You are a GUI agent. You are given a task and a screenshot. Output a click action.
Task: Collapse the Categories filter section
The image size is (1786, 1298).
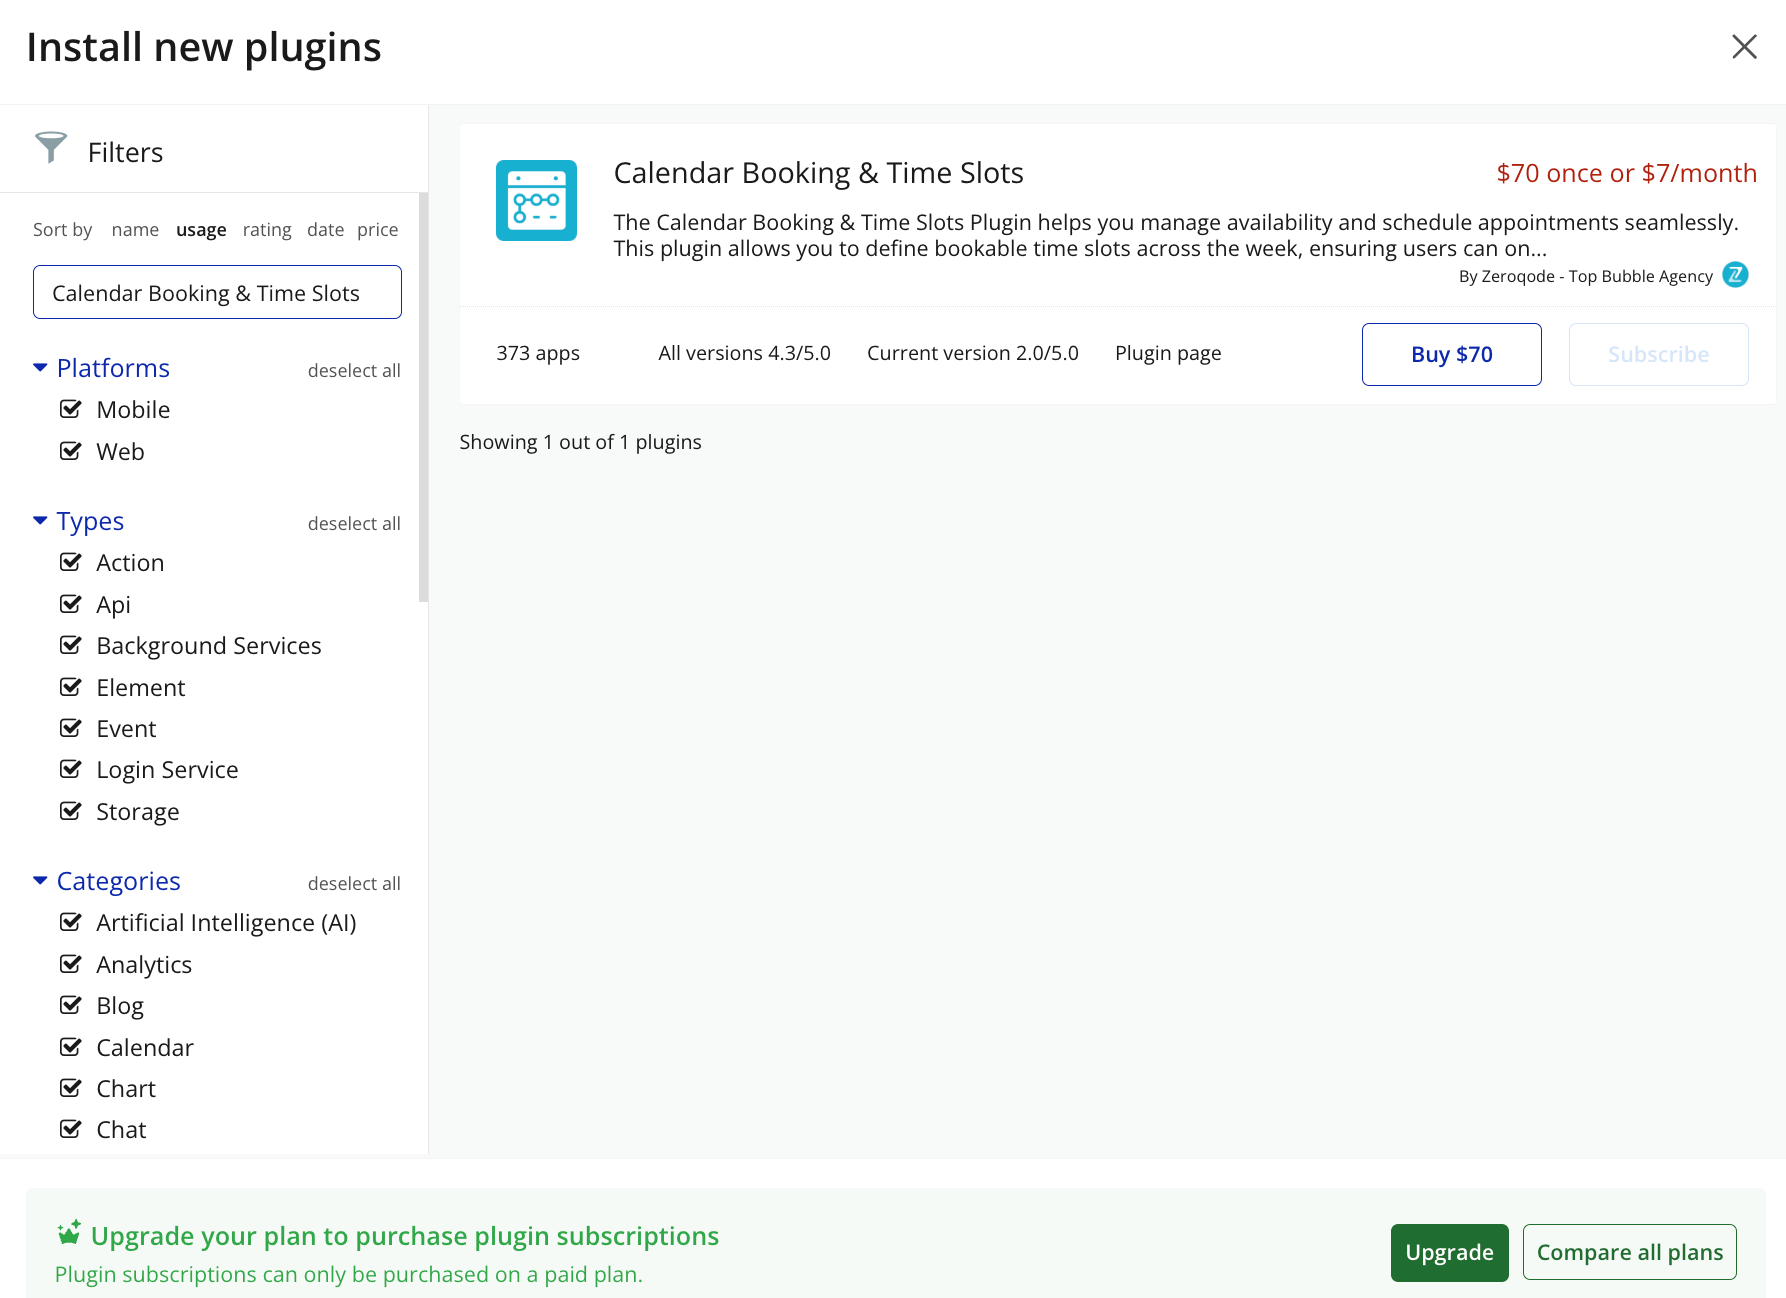[x=41, y=881]
